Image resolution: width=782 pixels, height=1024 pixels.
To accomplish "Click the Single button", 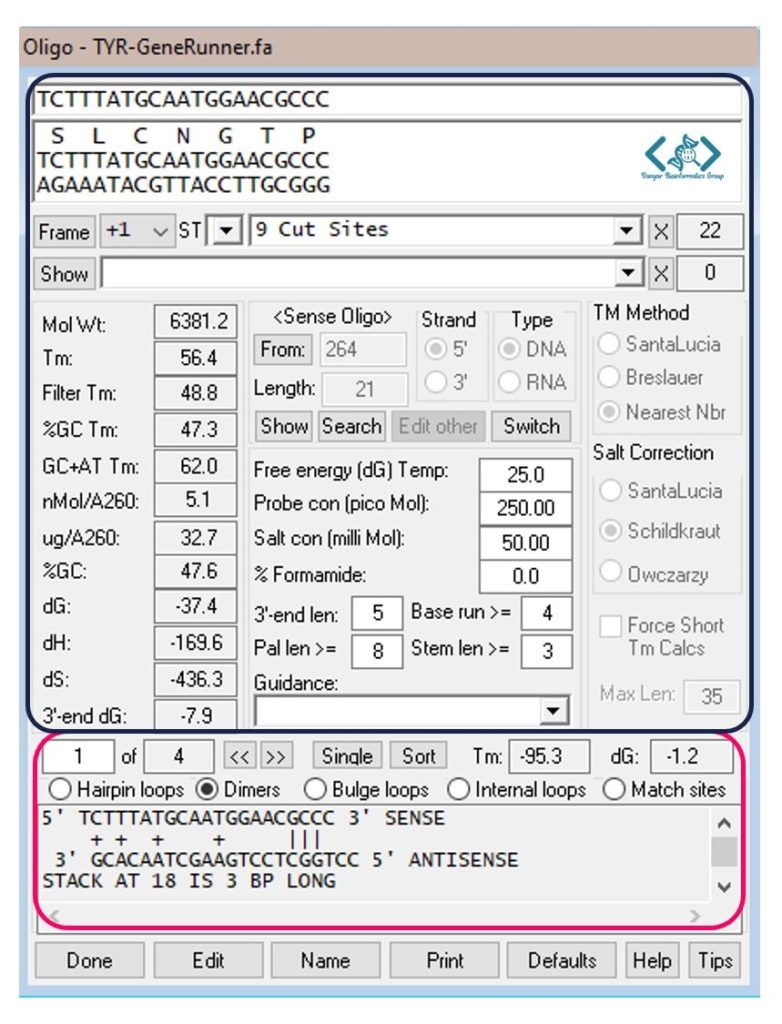I will tap(347, 756).
